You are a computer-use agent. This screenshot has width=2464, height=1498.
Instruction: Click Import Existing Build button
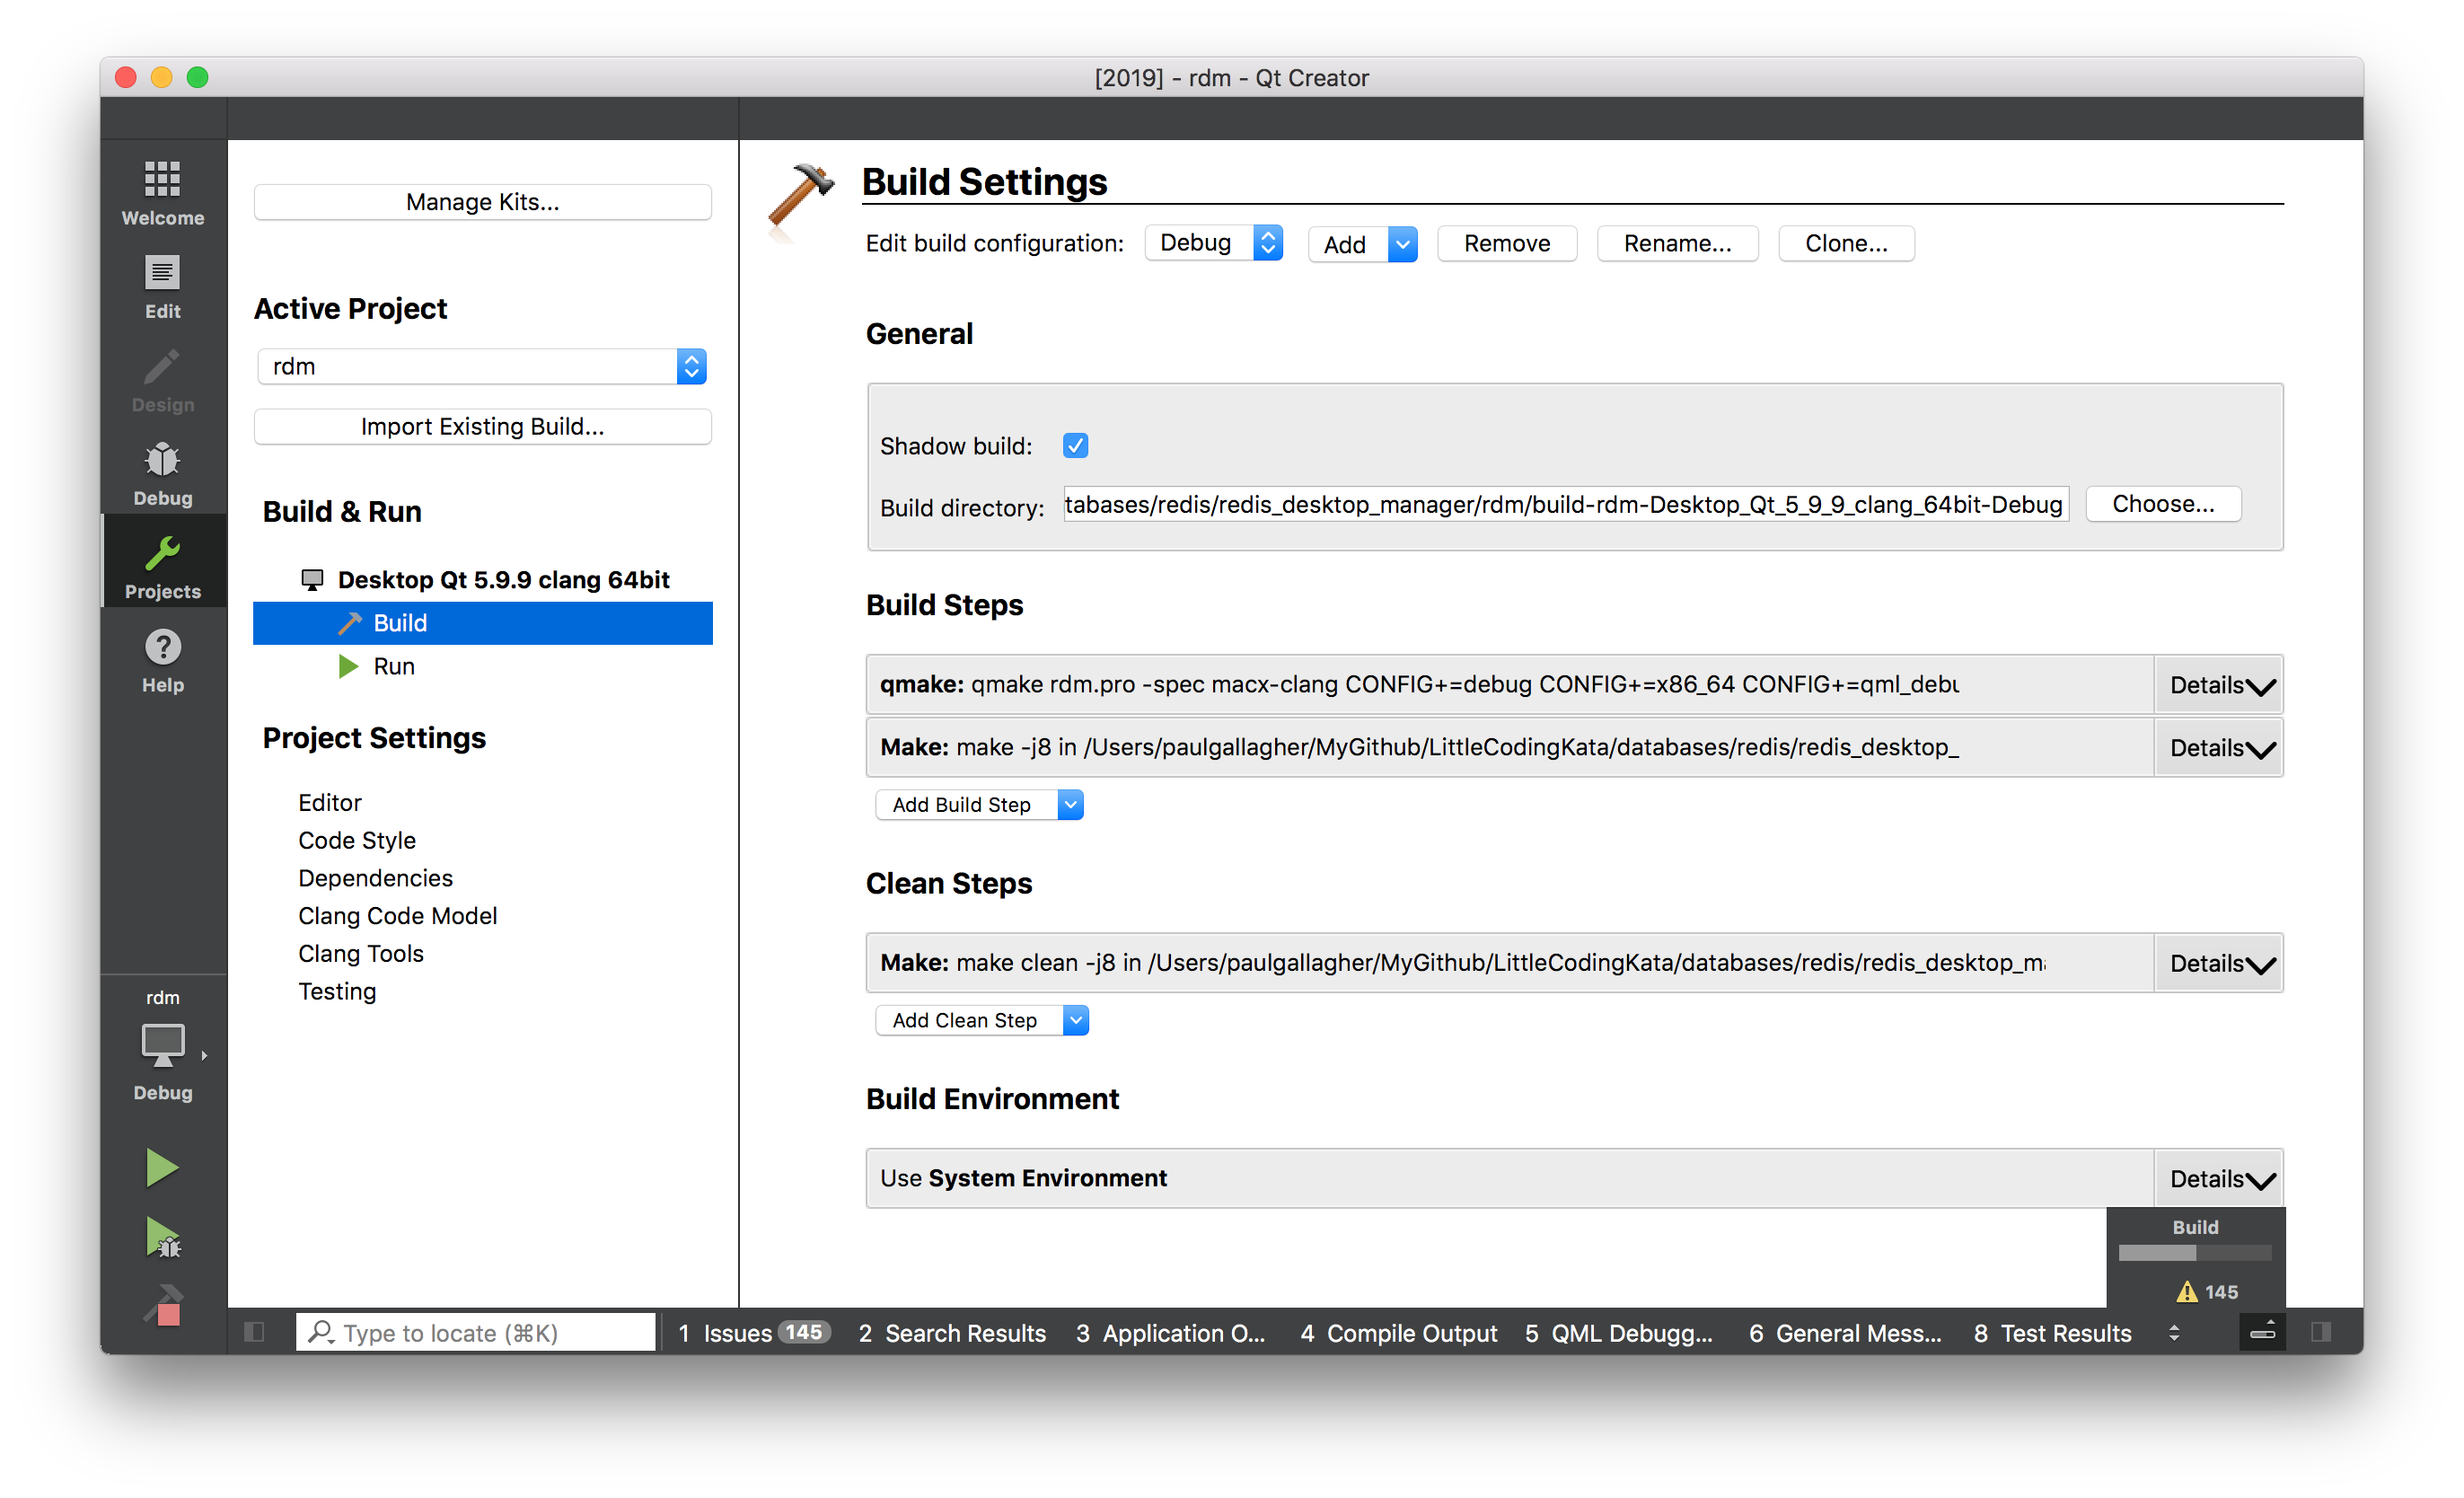tap(482, 426)
